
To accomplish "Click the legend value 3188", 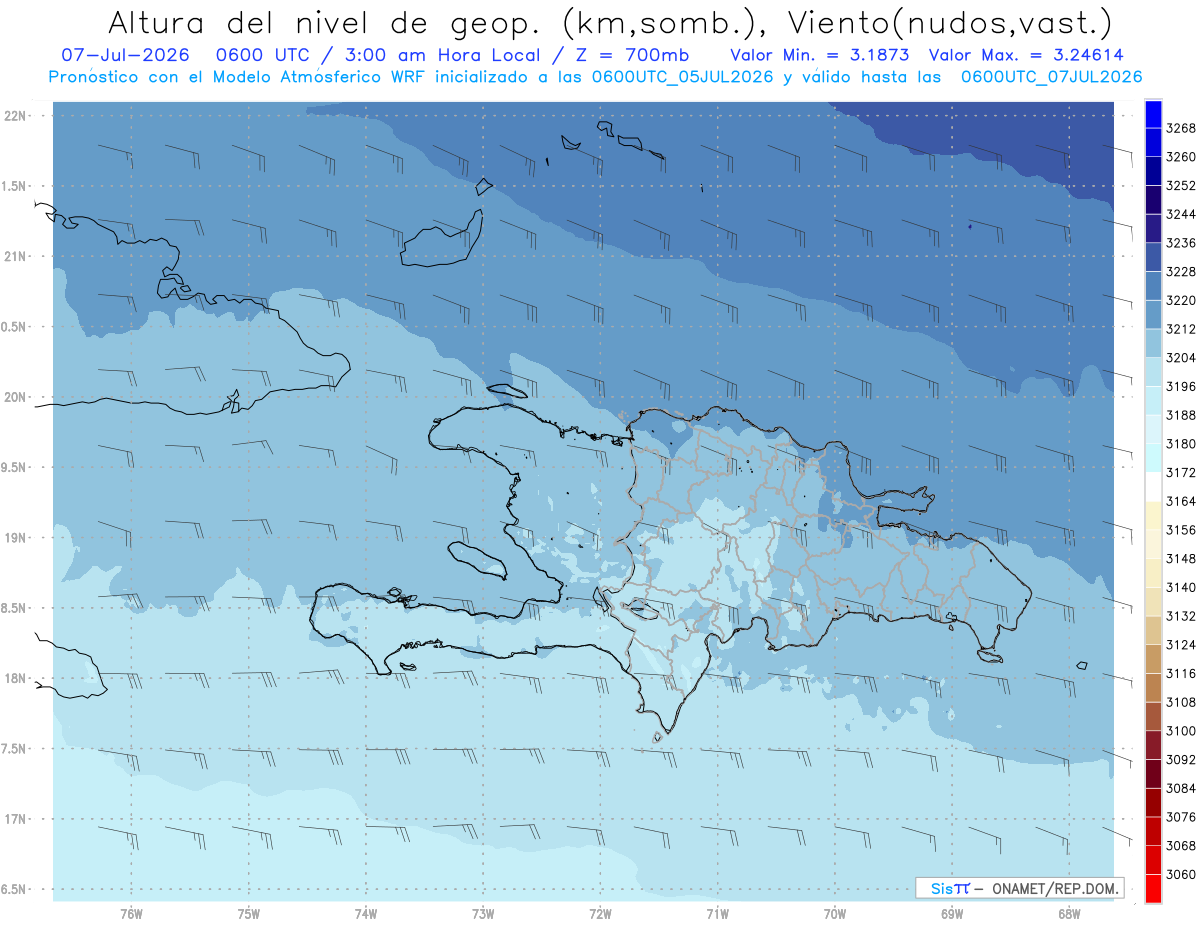I will point(1180,415).
